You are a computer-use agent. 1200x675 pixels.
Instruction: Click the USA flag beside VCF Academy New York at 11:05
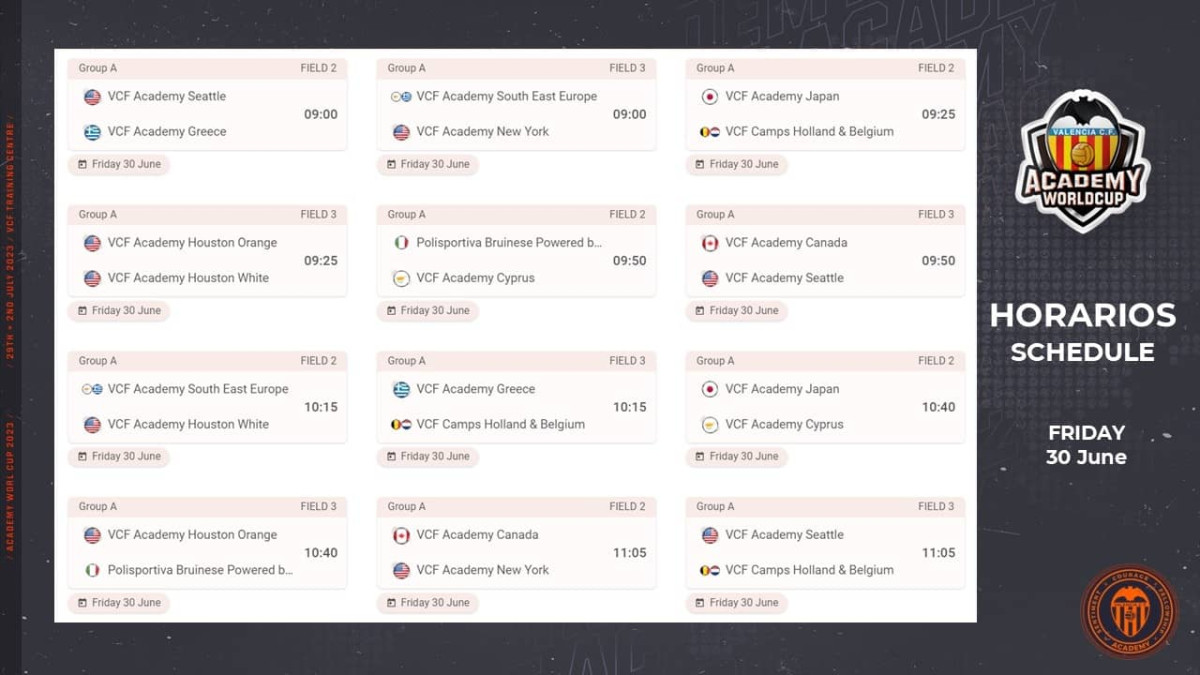401,571
